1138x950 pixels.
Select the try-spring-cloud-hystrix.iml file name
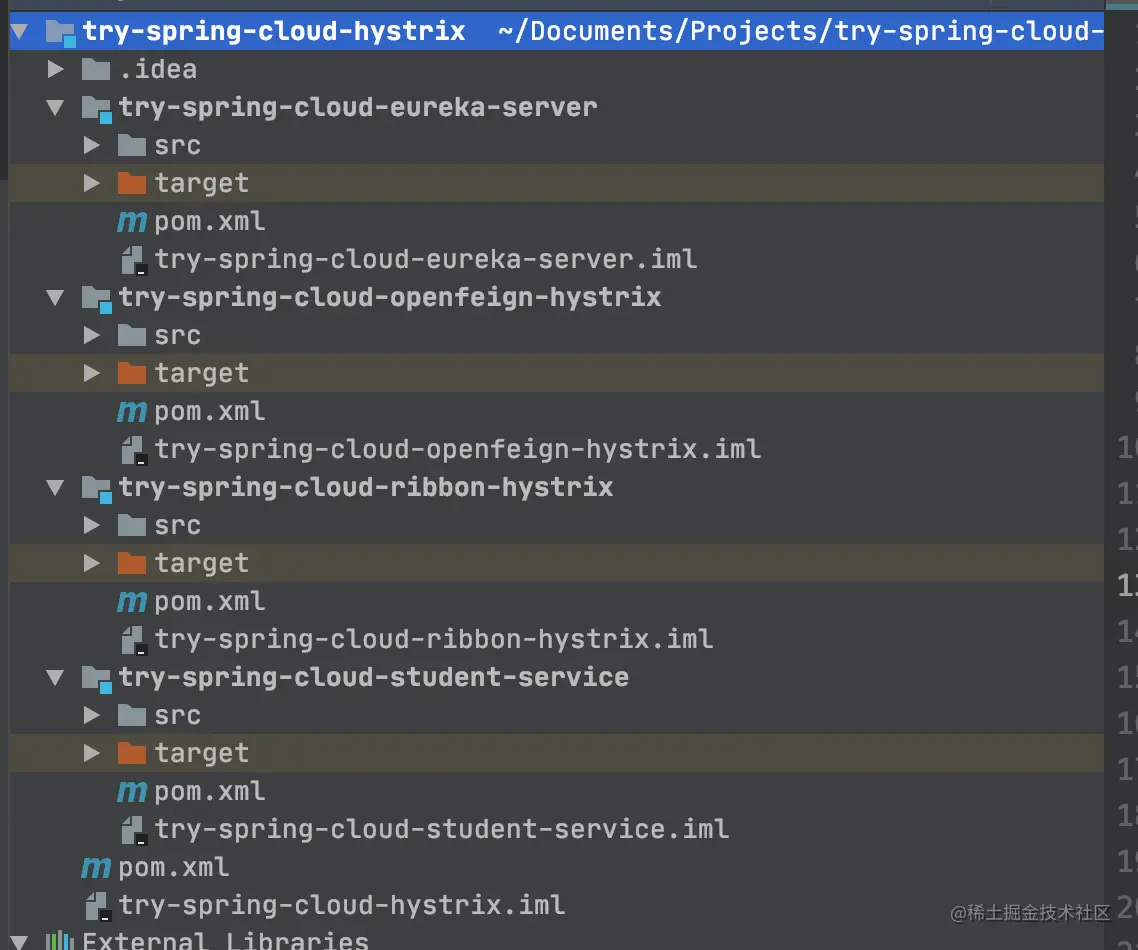342,906
